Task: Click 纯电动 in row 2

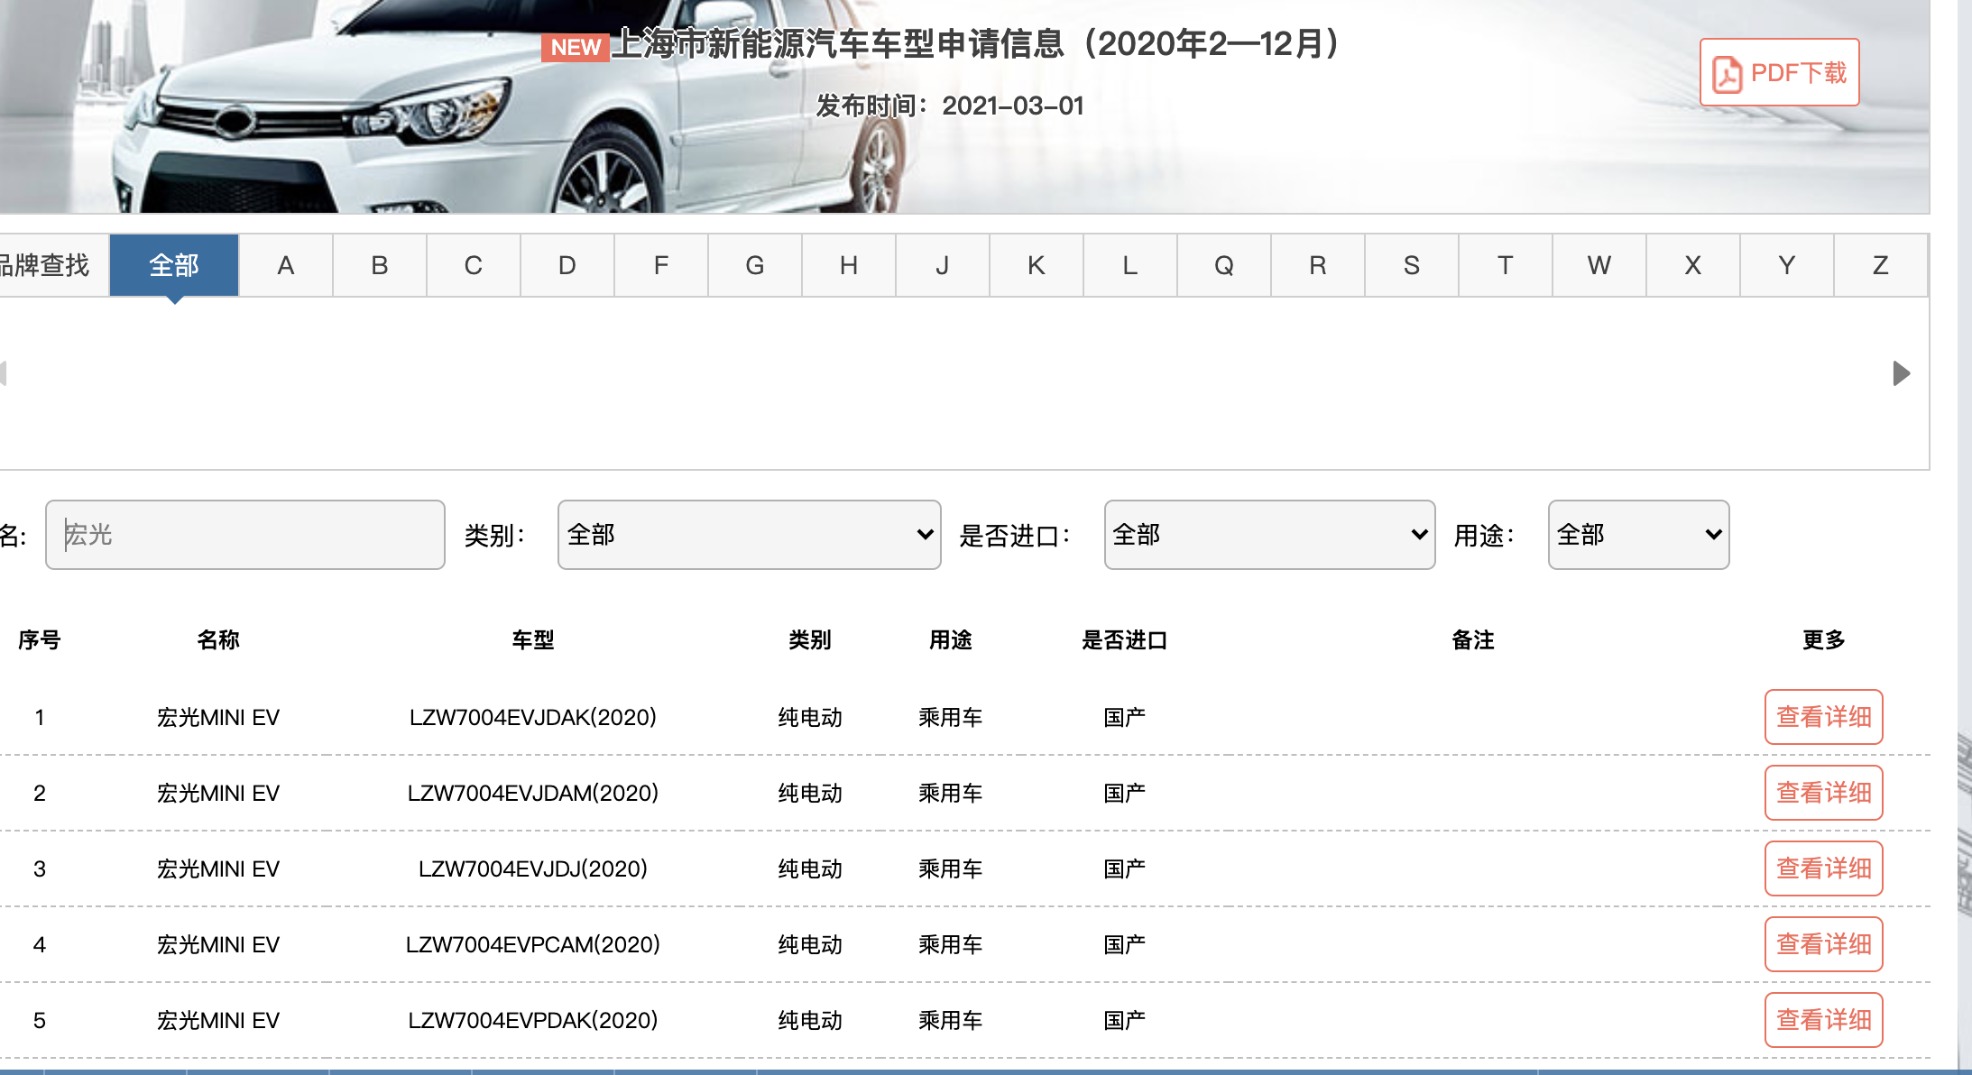Action: (x=810, y=794)
